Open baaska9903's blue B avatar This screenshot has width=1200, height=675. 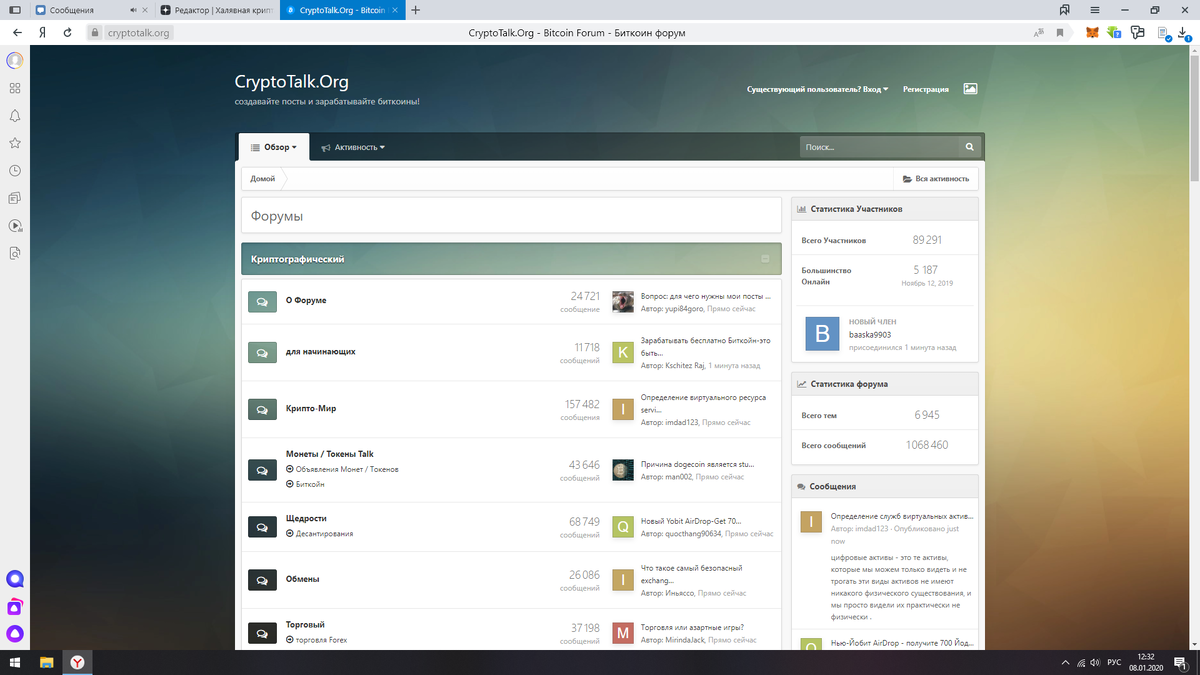pos(822,334)
